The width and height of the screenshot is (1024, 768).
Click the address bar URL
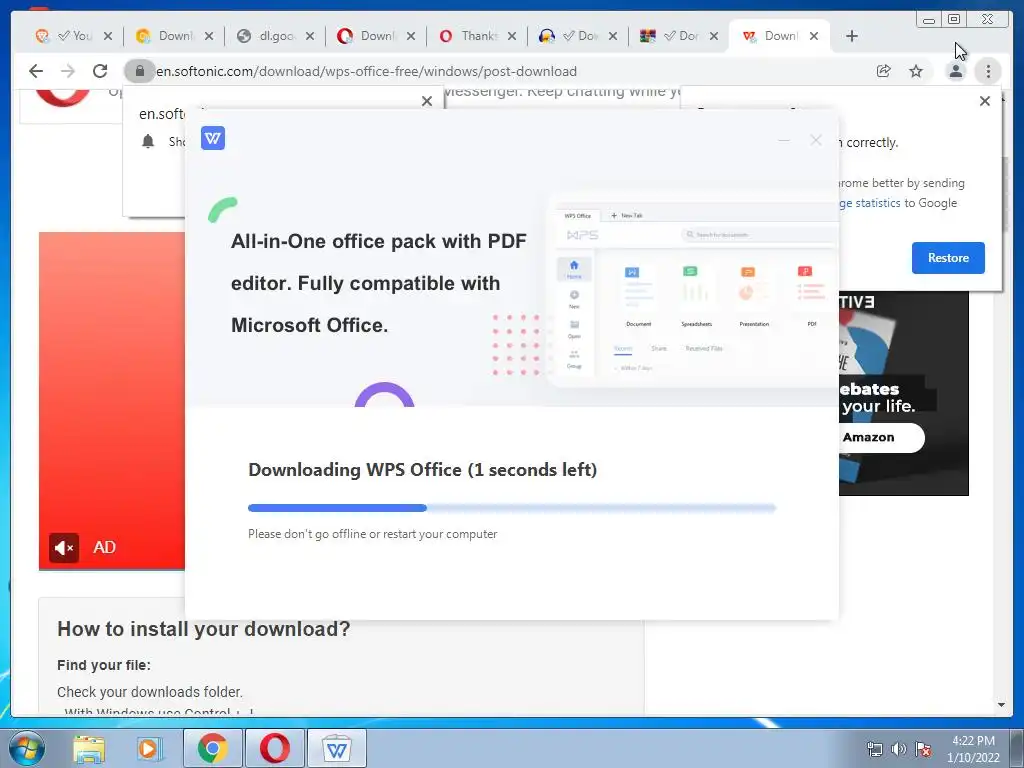pyautogui.click(x=366, y=71)
